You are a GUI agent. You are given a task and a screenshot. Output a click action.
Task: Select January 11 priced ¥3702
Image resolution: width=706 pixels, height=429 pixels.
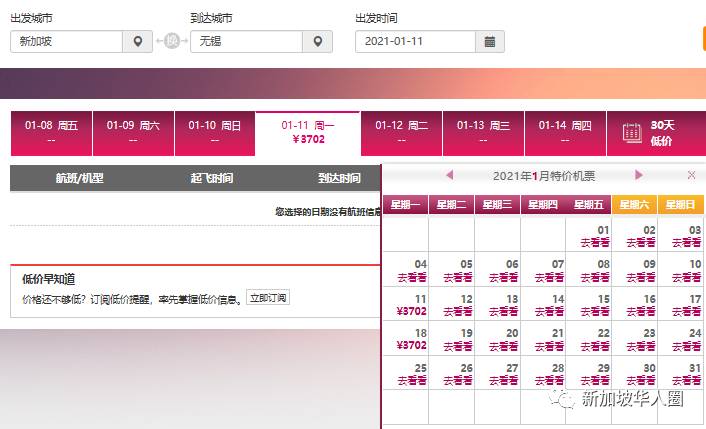pyautogui.click(x=412, y=311)
